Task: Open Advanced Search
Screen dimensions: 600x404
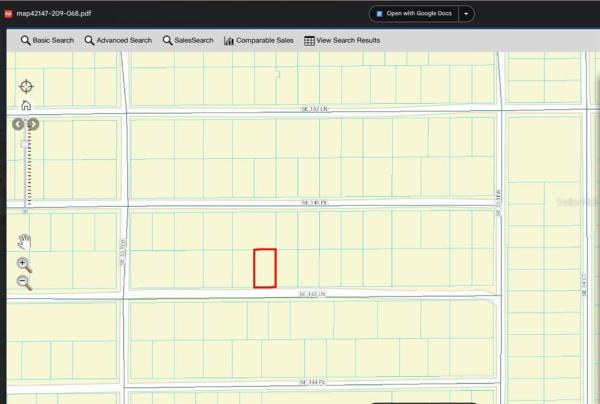Action: coord(118,40)
